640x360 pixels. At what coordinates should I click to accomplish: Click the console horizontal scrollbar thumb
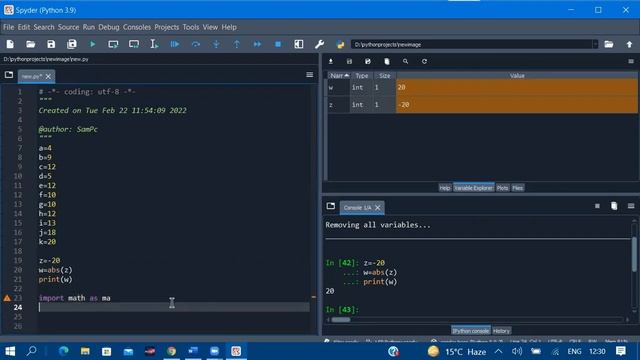(x=340, y=320)
